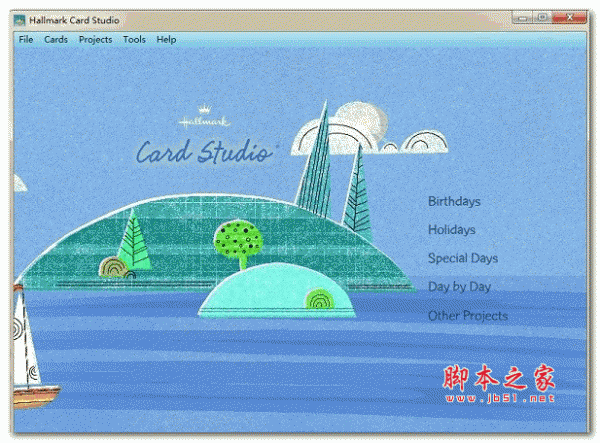Maximize the Hallmark Card Studio window
Viewport: 600px width, 443px height.
pyautogui.click(x=542, y=18)
